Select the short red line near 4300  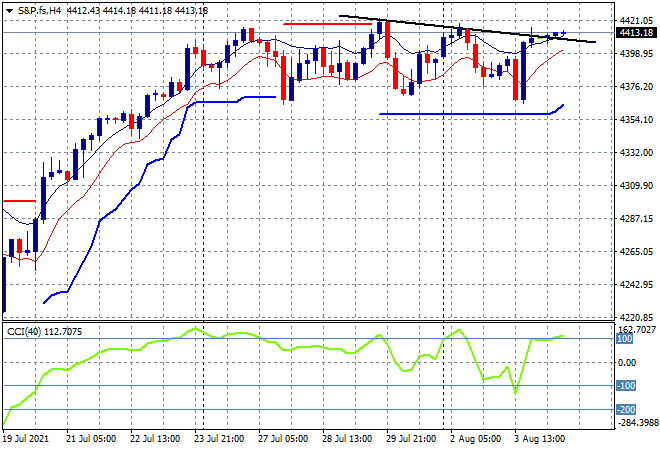(19, 201)
